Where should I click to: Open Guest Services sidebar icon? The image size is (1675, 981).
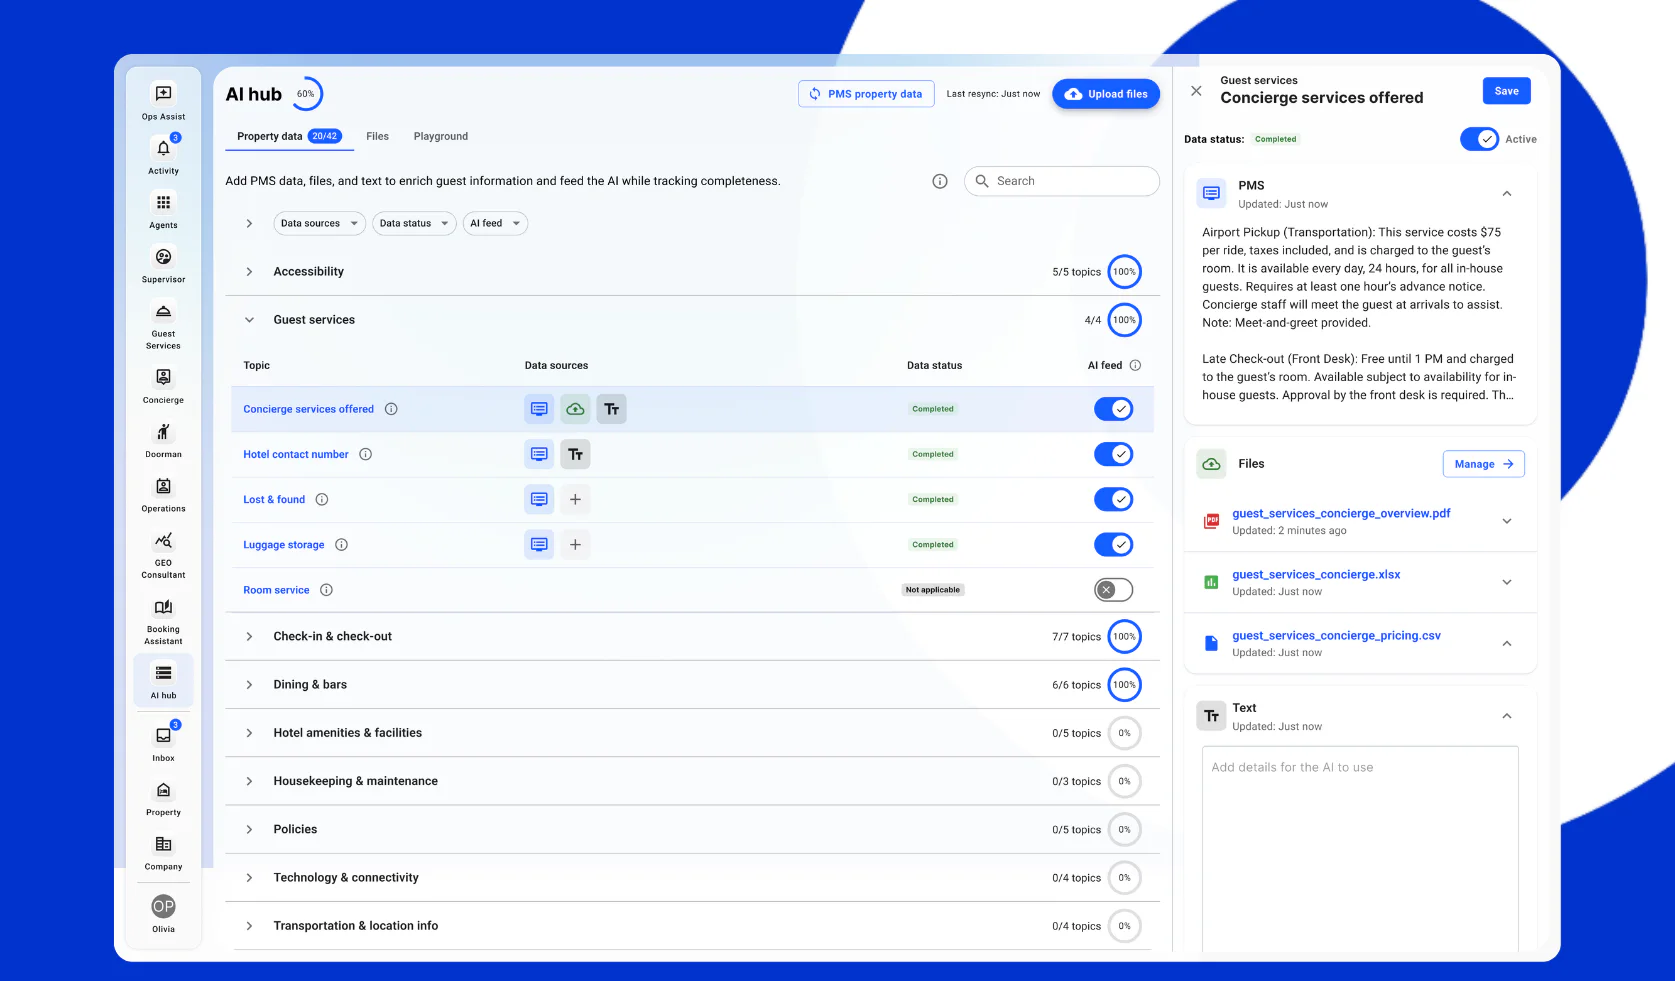pos(163,311)
